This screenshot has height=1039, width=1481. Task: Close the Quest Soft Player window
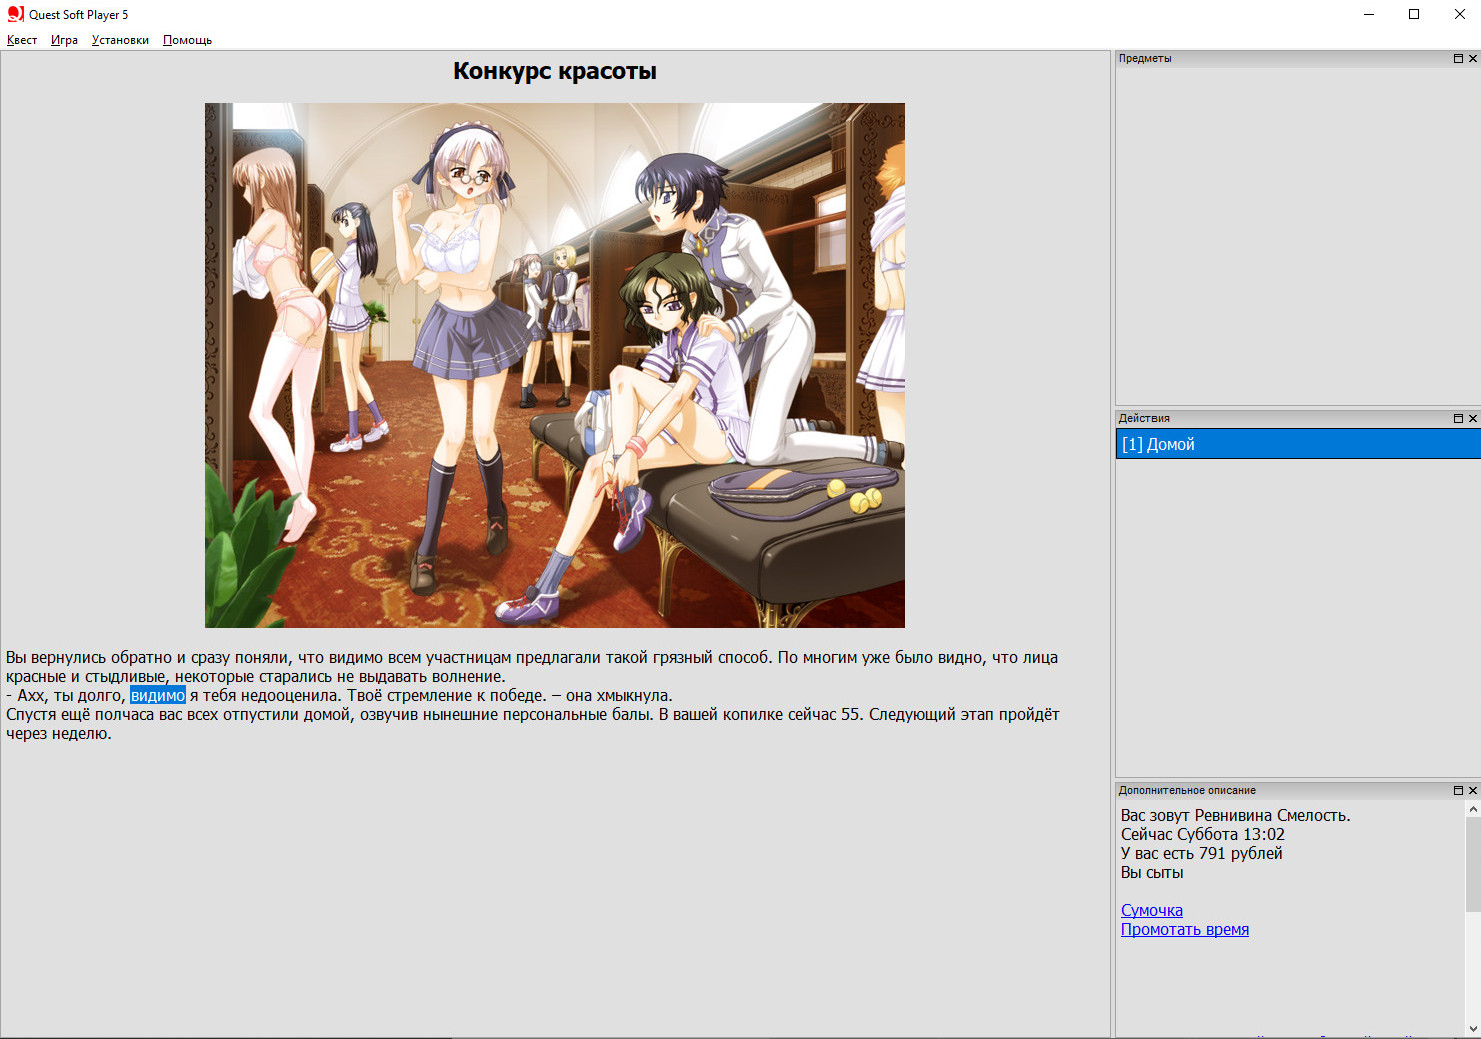click(1459, 14)
